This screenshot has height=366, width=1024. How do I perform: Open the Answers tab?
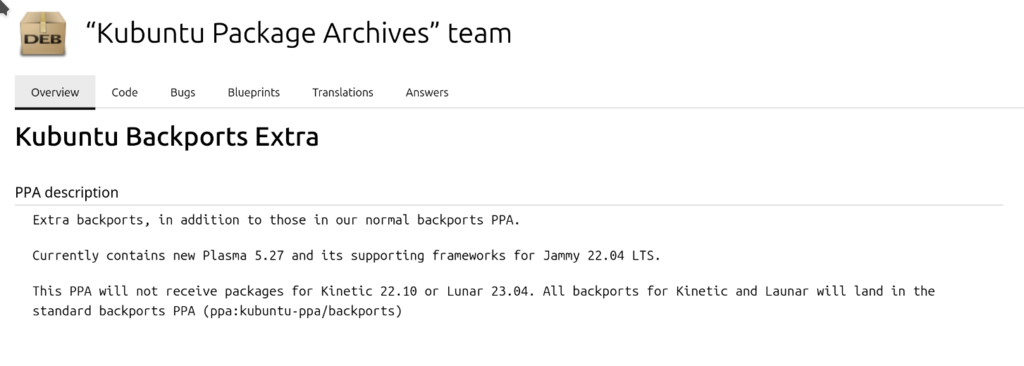tap(427, 92)
